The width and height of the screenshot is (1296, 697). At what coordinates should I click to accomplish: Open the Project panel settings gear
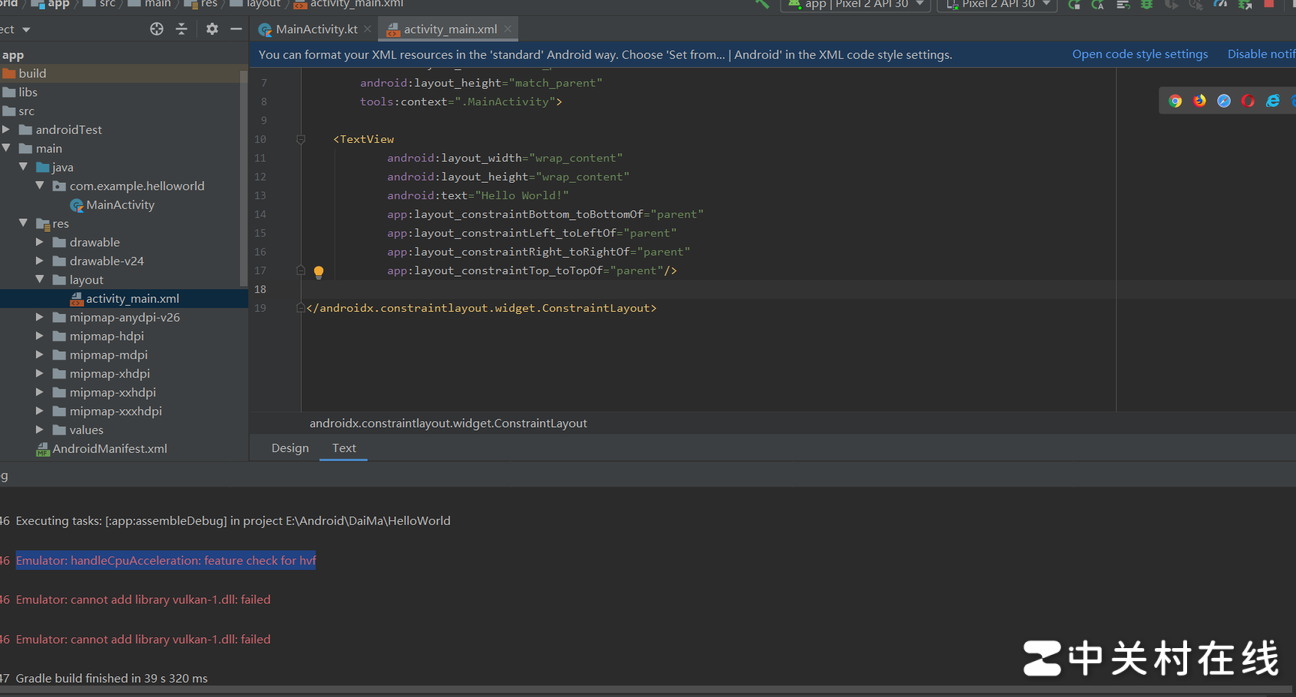(212, 29)
